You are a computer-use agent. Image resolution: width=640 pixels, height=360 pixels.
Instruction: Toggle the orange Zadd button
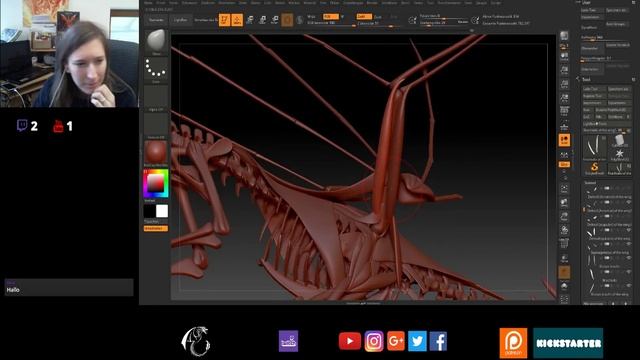coord(364,17)
